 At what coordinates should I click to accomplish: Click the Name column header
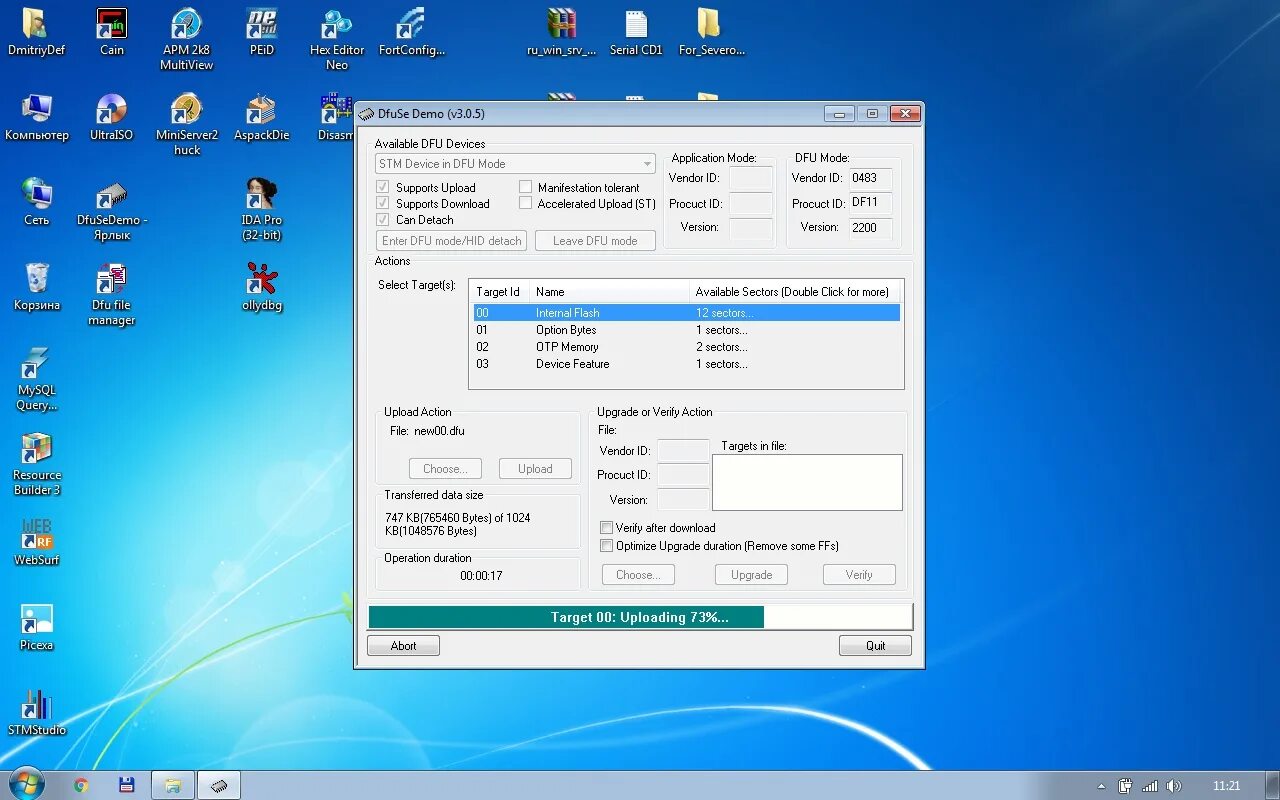tap(609, 292)
